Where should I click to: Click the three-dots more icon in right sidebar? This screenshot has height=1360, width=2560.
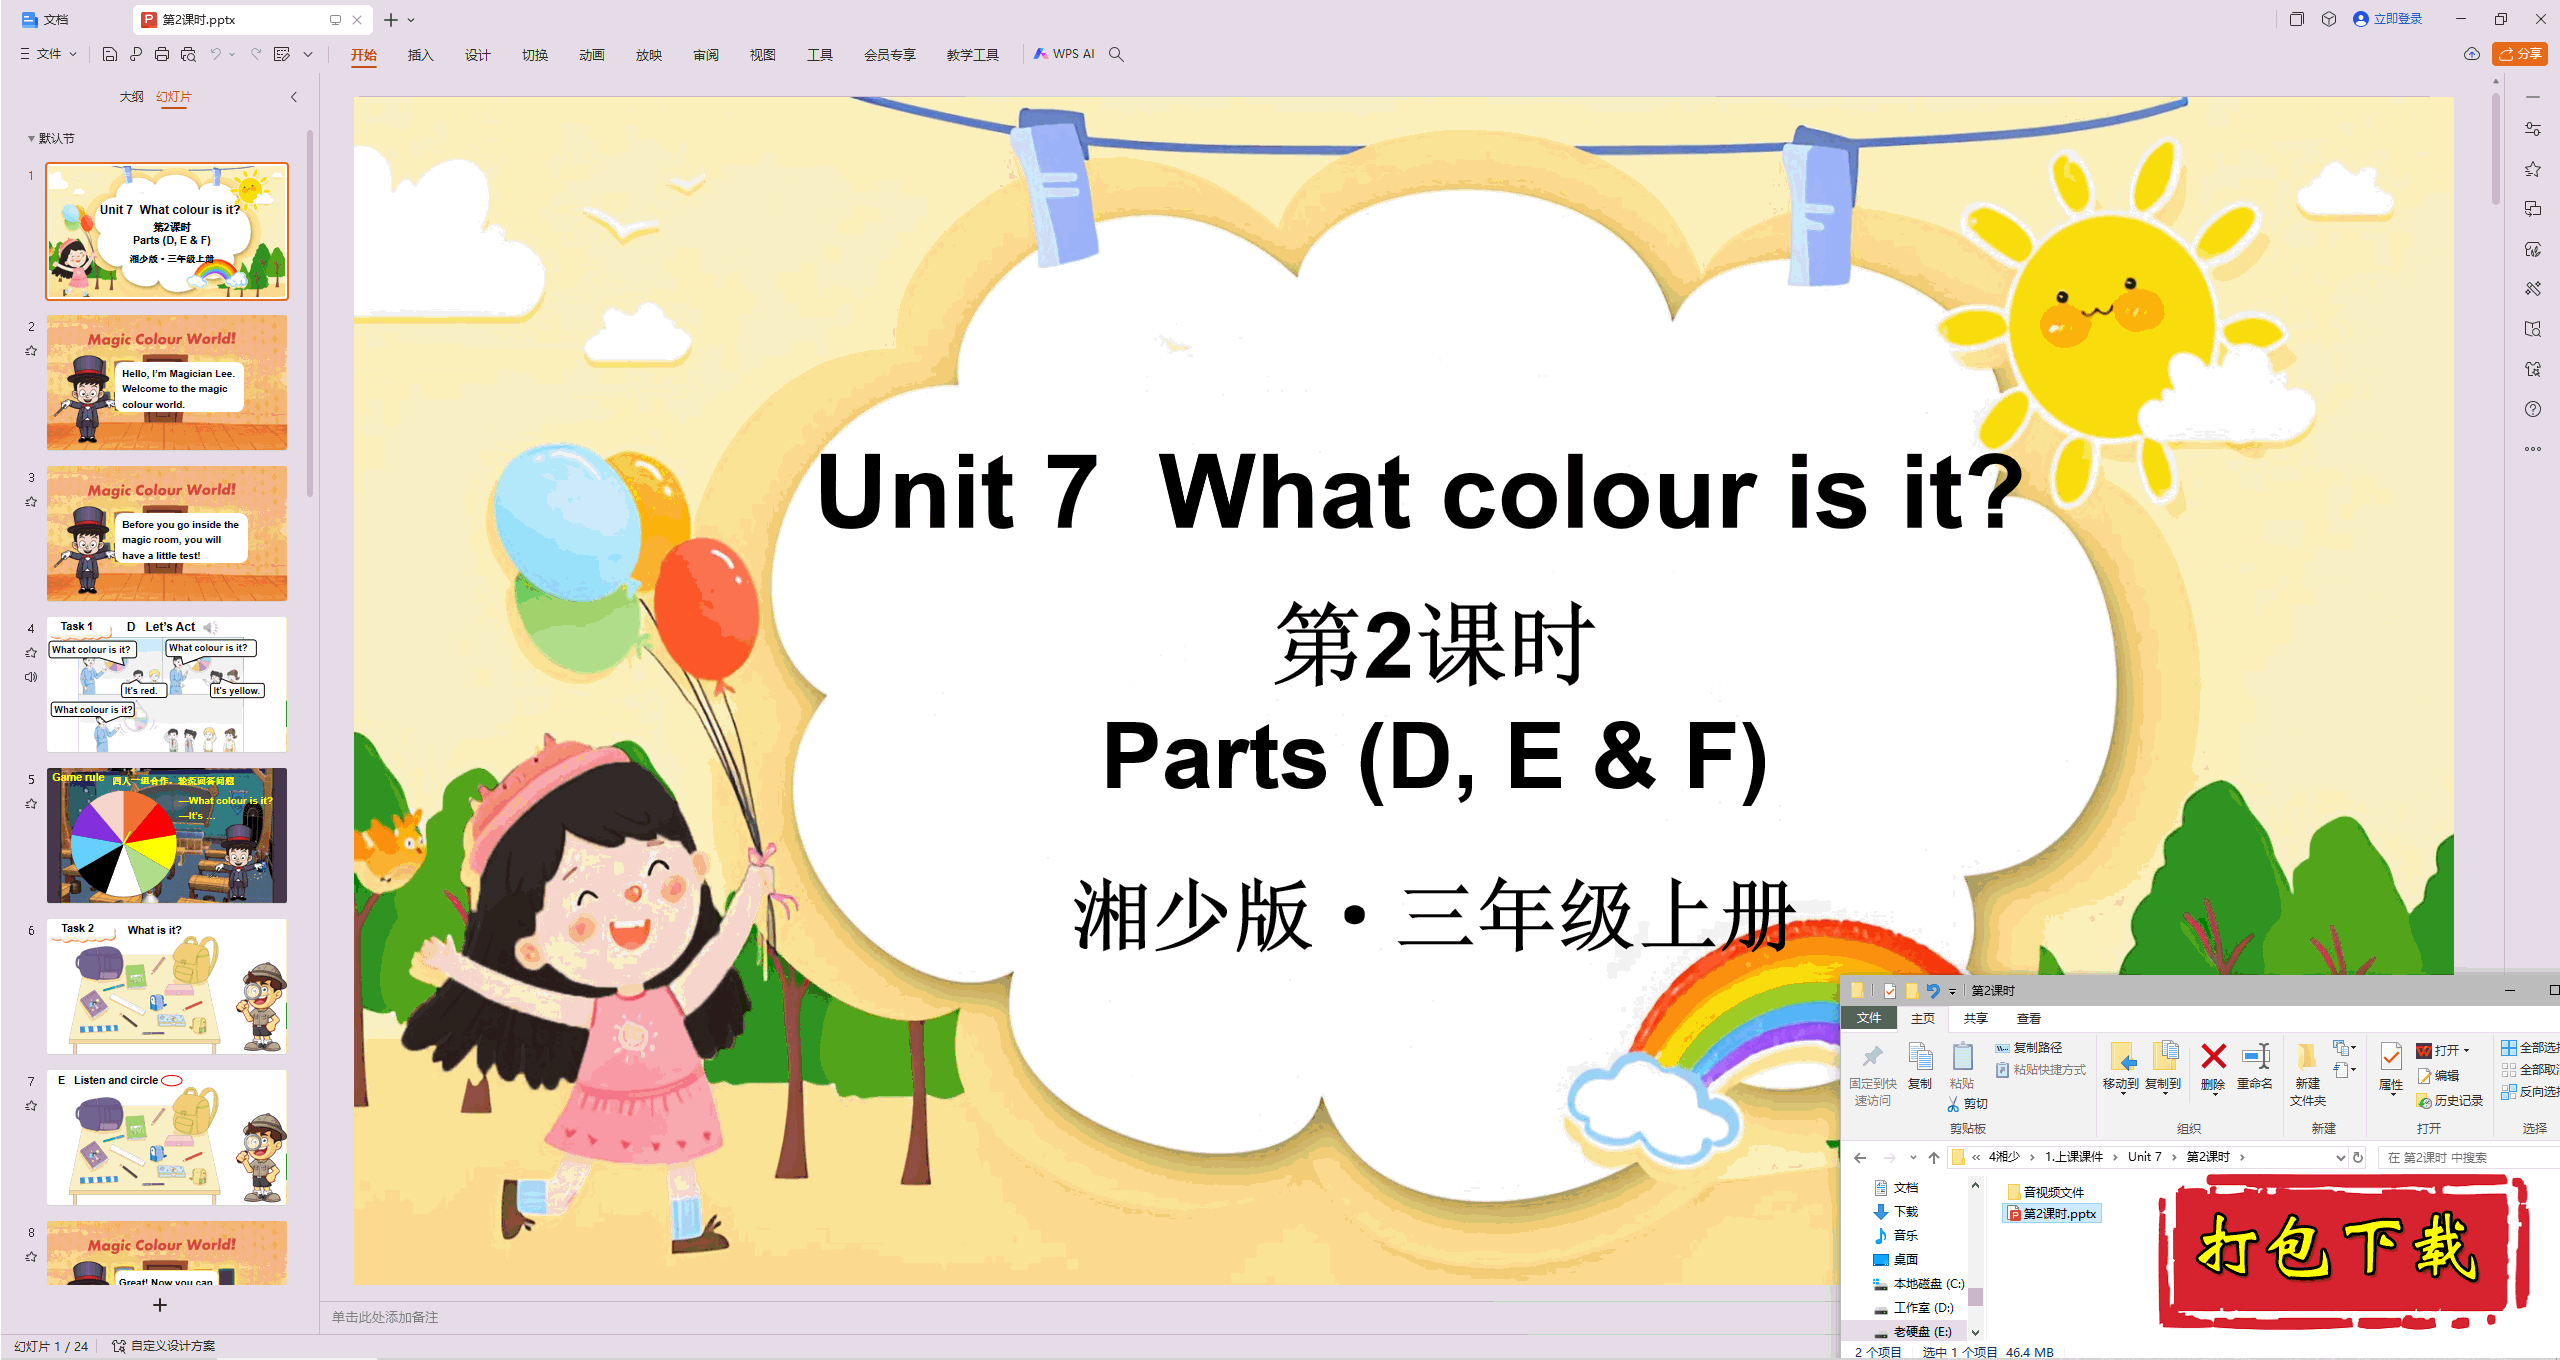click(2533, 449)
